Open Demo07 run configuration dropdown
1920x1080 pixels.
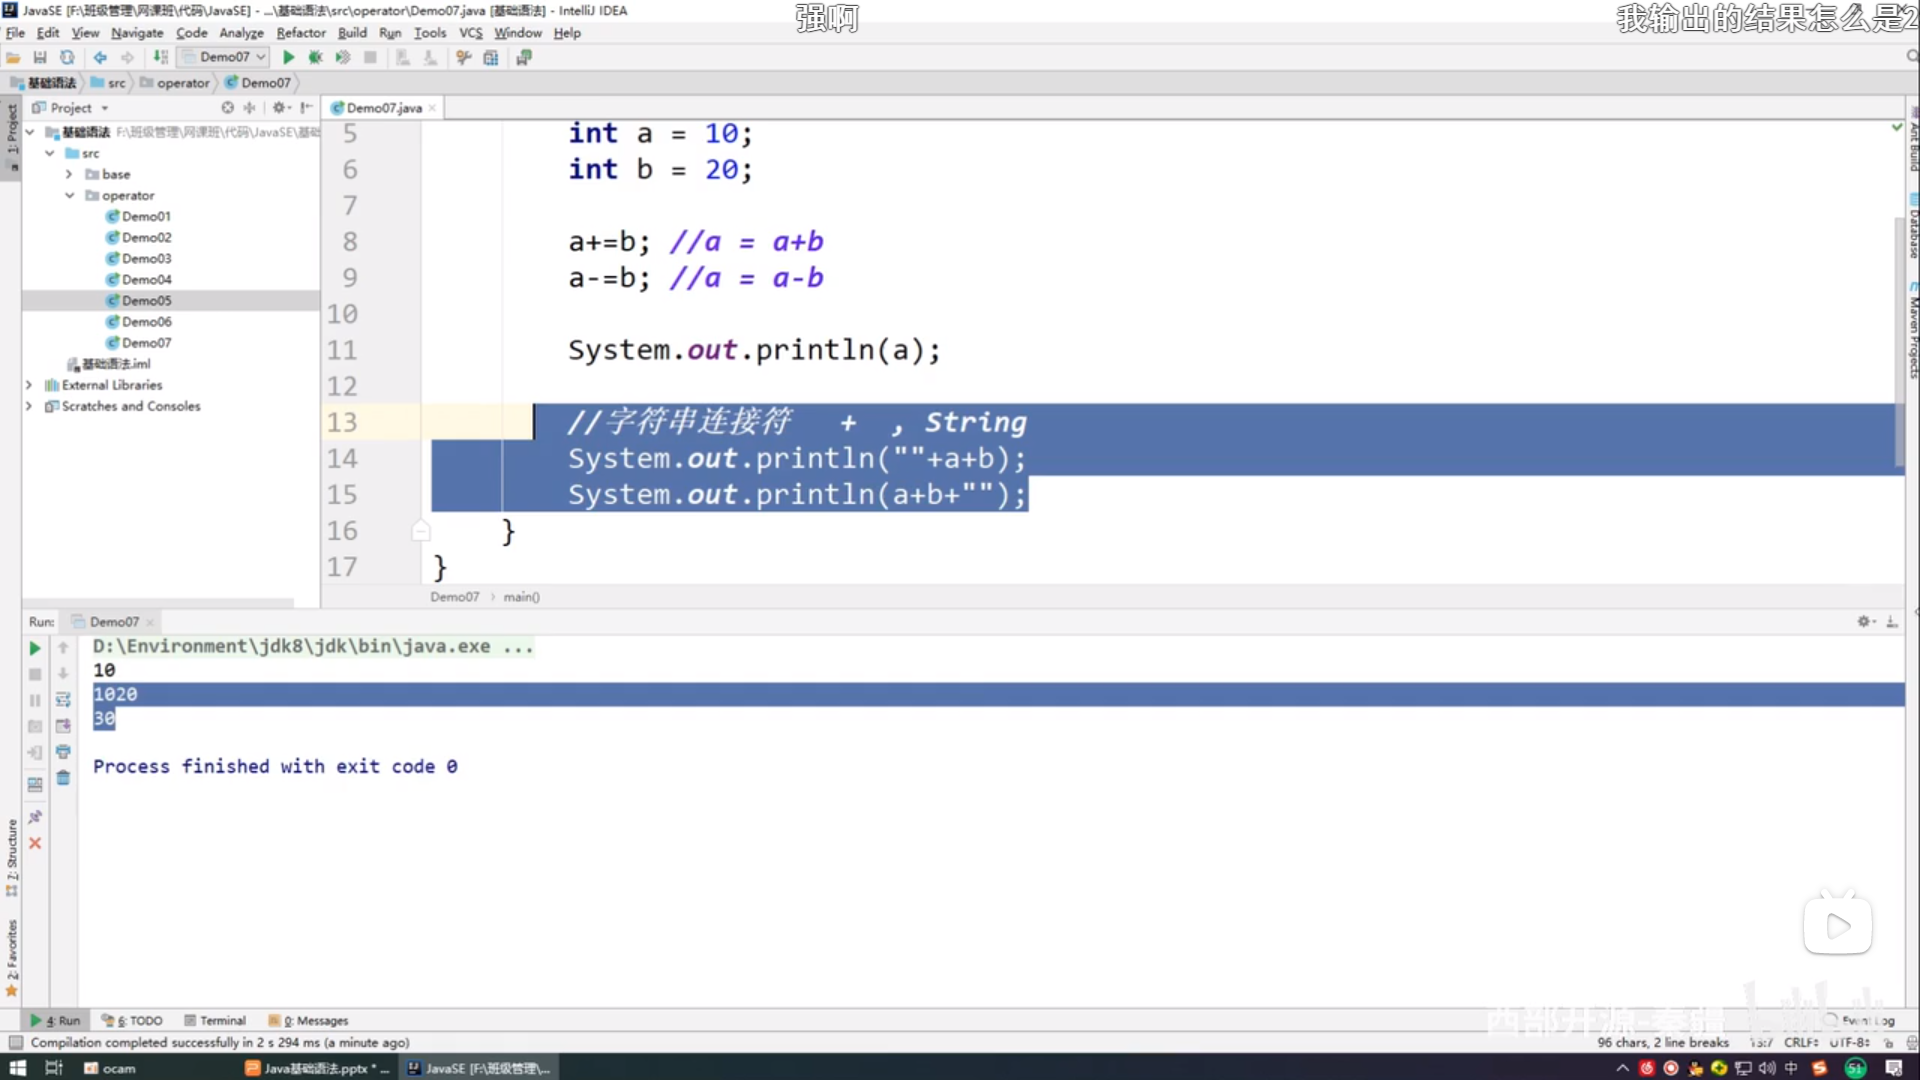pyautogui.click(x=225, y=58)
